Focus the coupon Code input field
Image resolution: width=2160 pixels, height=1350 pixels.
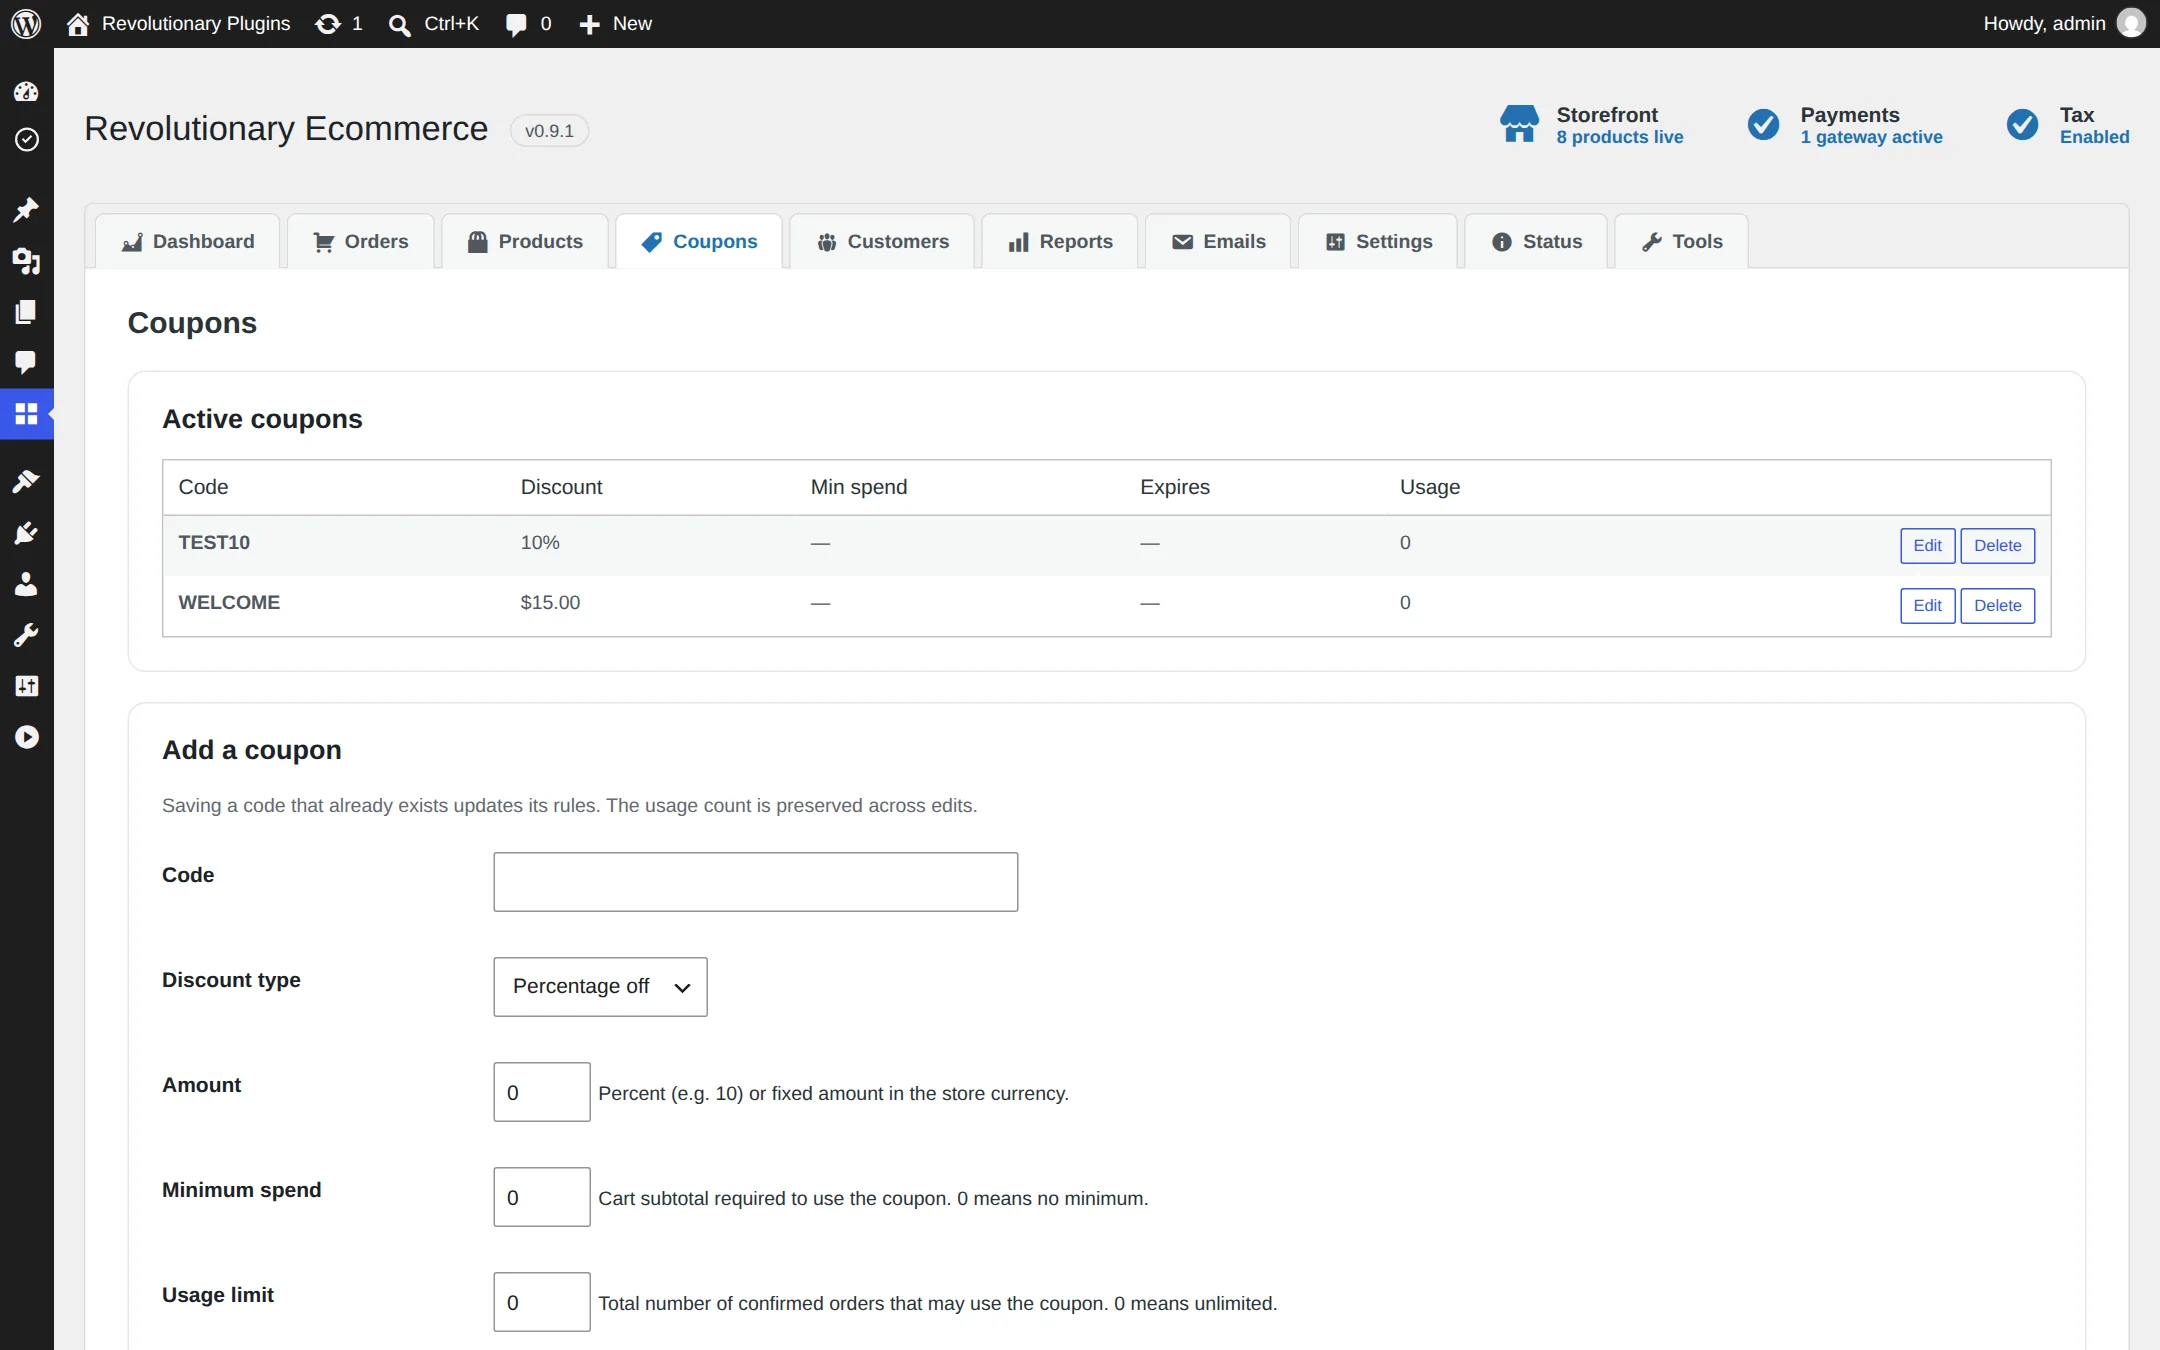click(x=755, y=882)
